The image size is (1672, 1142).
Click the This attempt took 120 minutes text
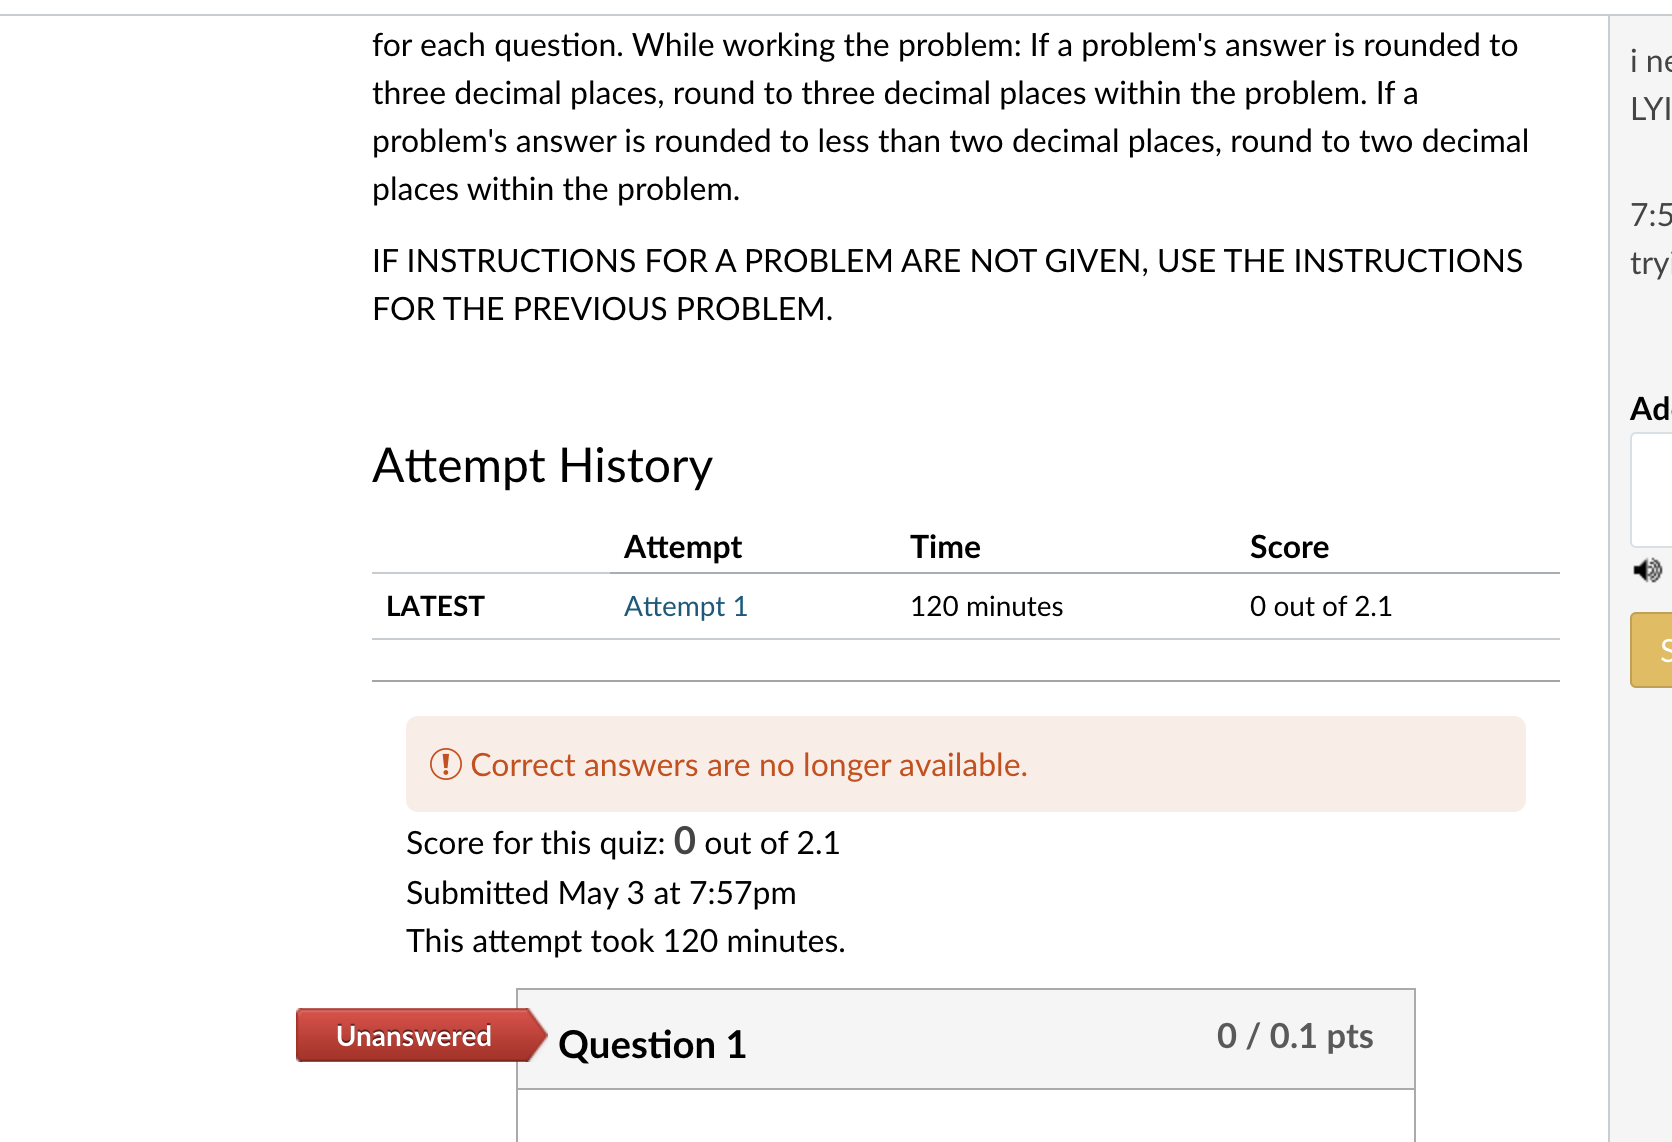coord(626,941)
